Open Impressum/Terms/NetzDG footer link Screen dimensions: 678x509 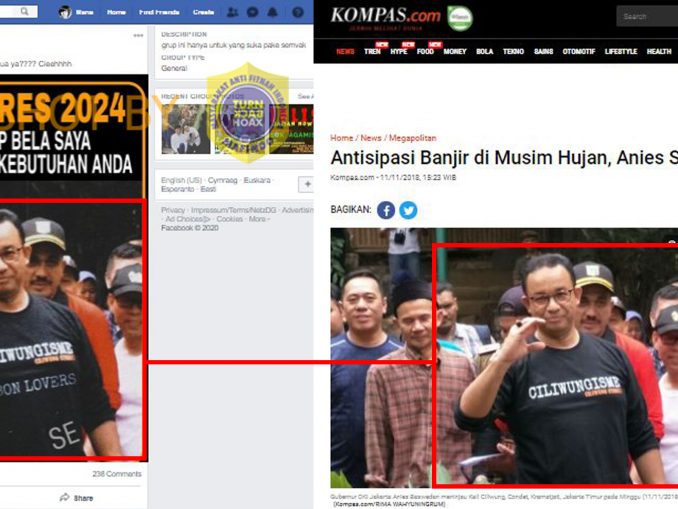point(233,210)
